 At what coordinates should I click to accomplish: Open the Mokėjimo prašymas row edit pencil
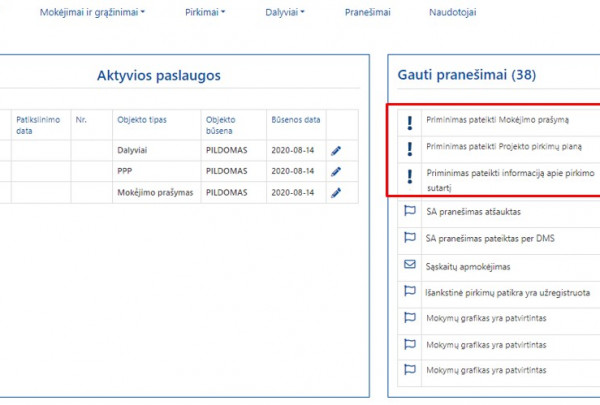coord(337,192)
